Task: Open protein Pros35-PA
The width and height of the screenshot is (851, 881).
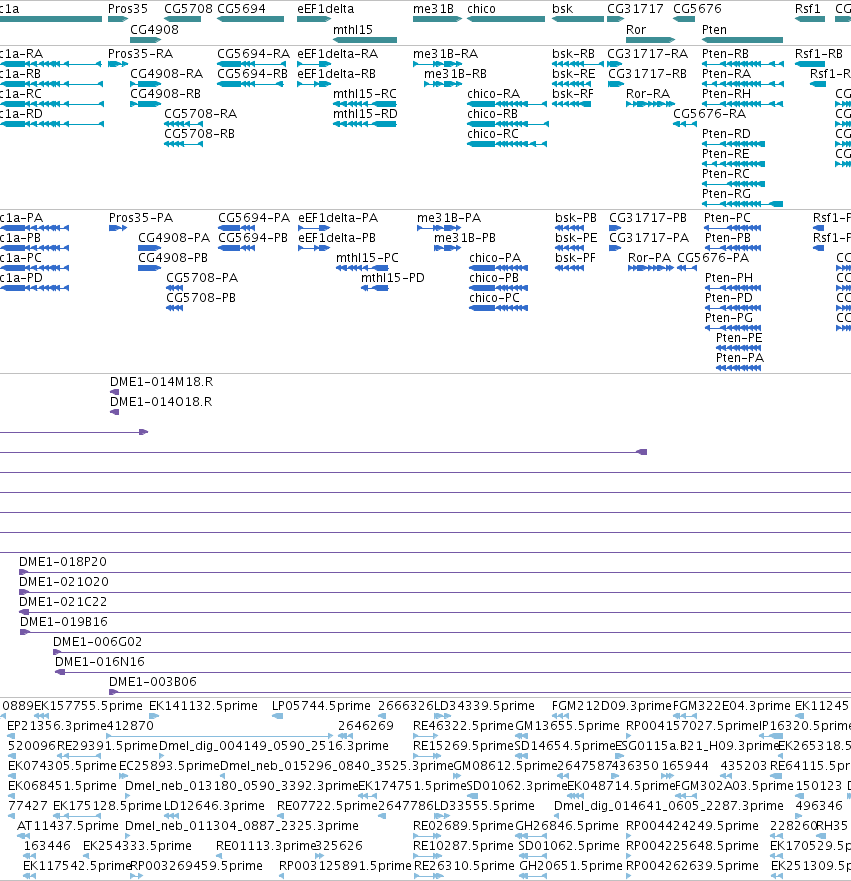Action: 141,218
